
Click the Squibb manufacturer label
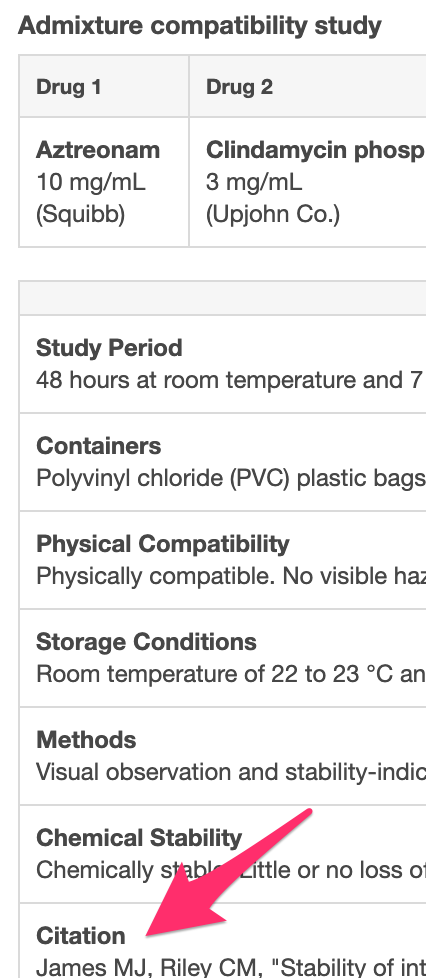click(80, 215)
